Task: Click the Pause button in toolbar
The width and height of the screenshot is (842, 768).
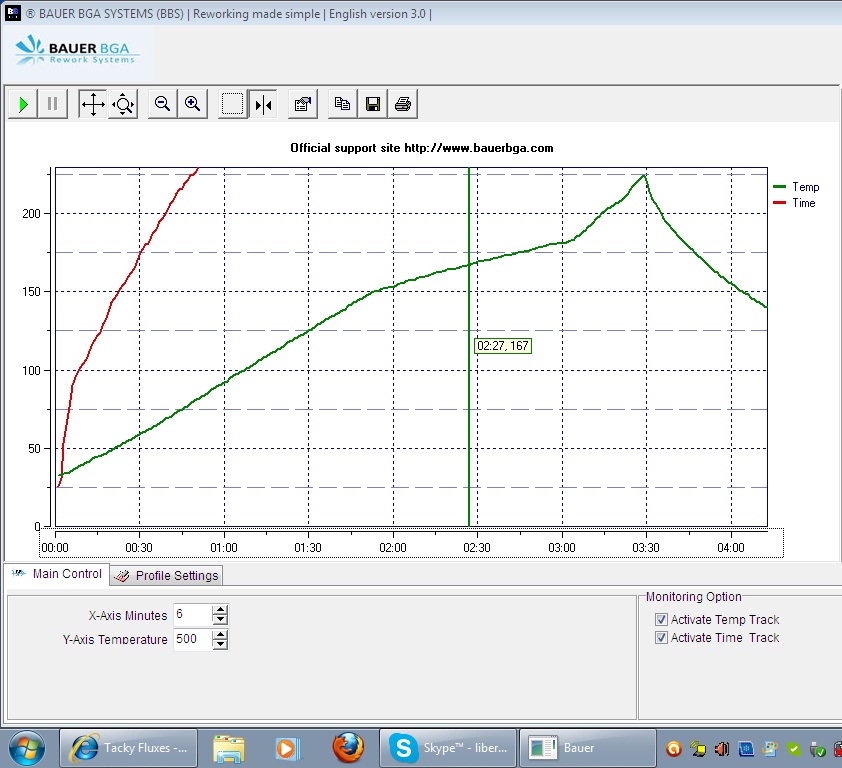Action: tap(53, 104)
